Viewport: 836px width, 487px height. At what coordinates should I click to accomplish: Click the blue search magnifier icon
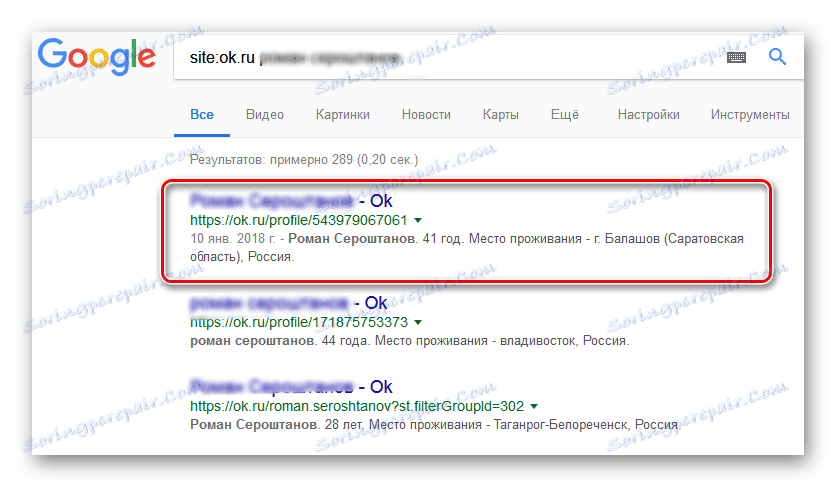pyautogui.click(x=777, y=57)
